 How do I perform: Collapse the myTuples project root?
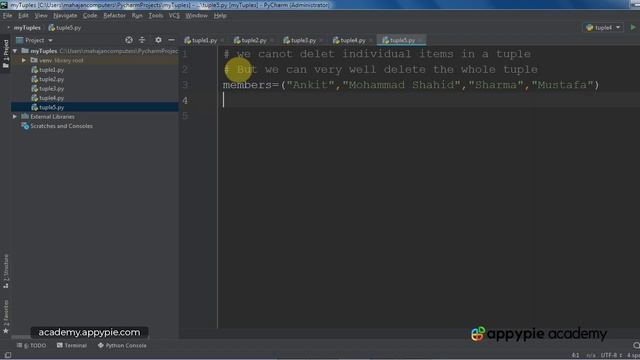(x=15, y=51)
